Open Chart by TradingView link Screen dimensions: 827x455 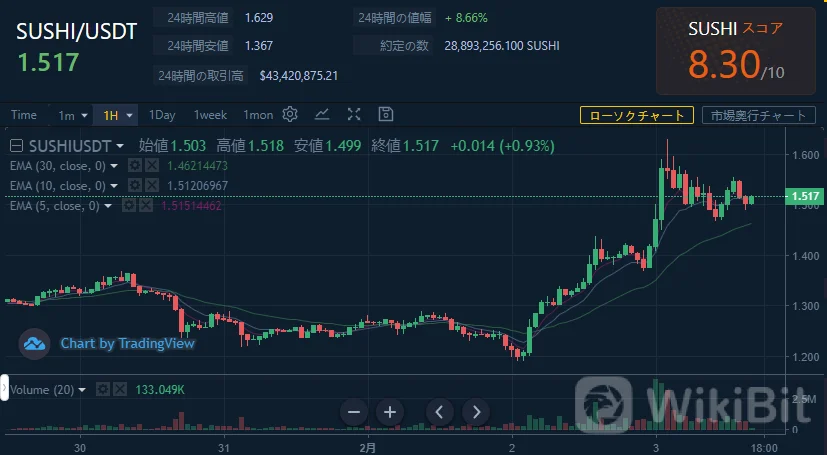[128, 344]
